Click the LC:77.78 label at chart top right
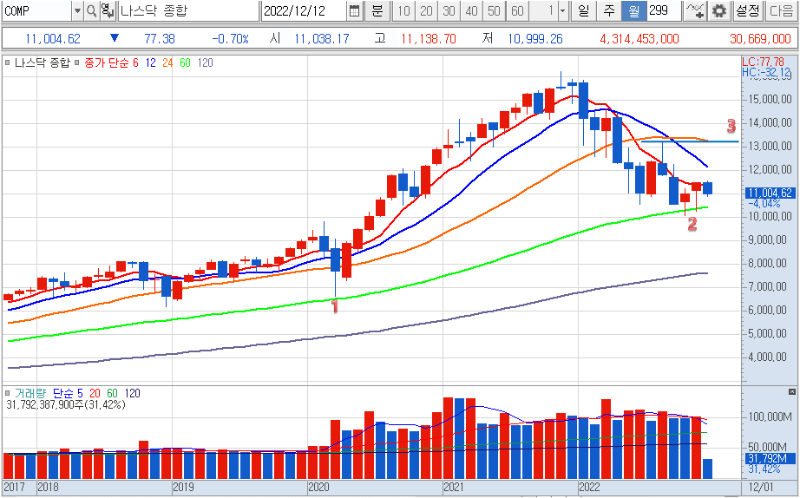This screenshot has height=498, width=800. point(763,62)
